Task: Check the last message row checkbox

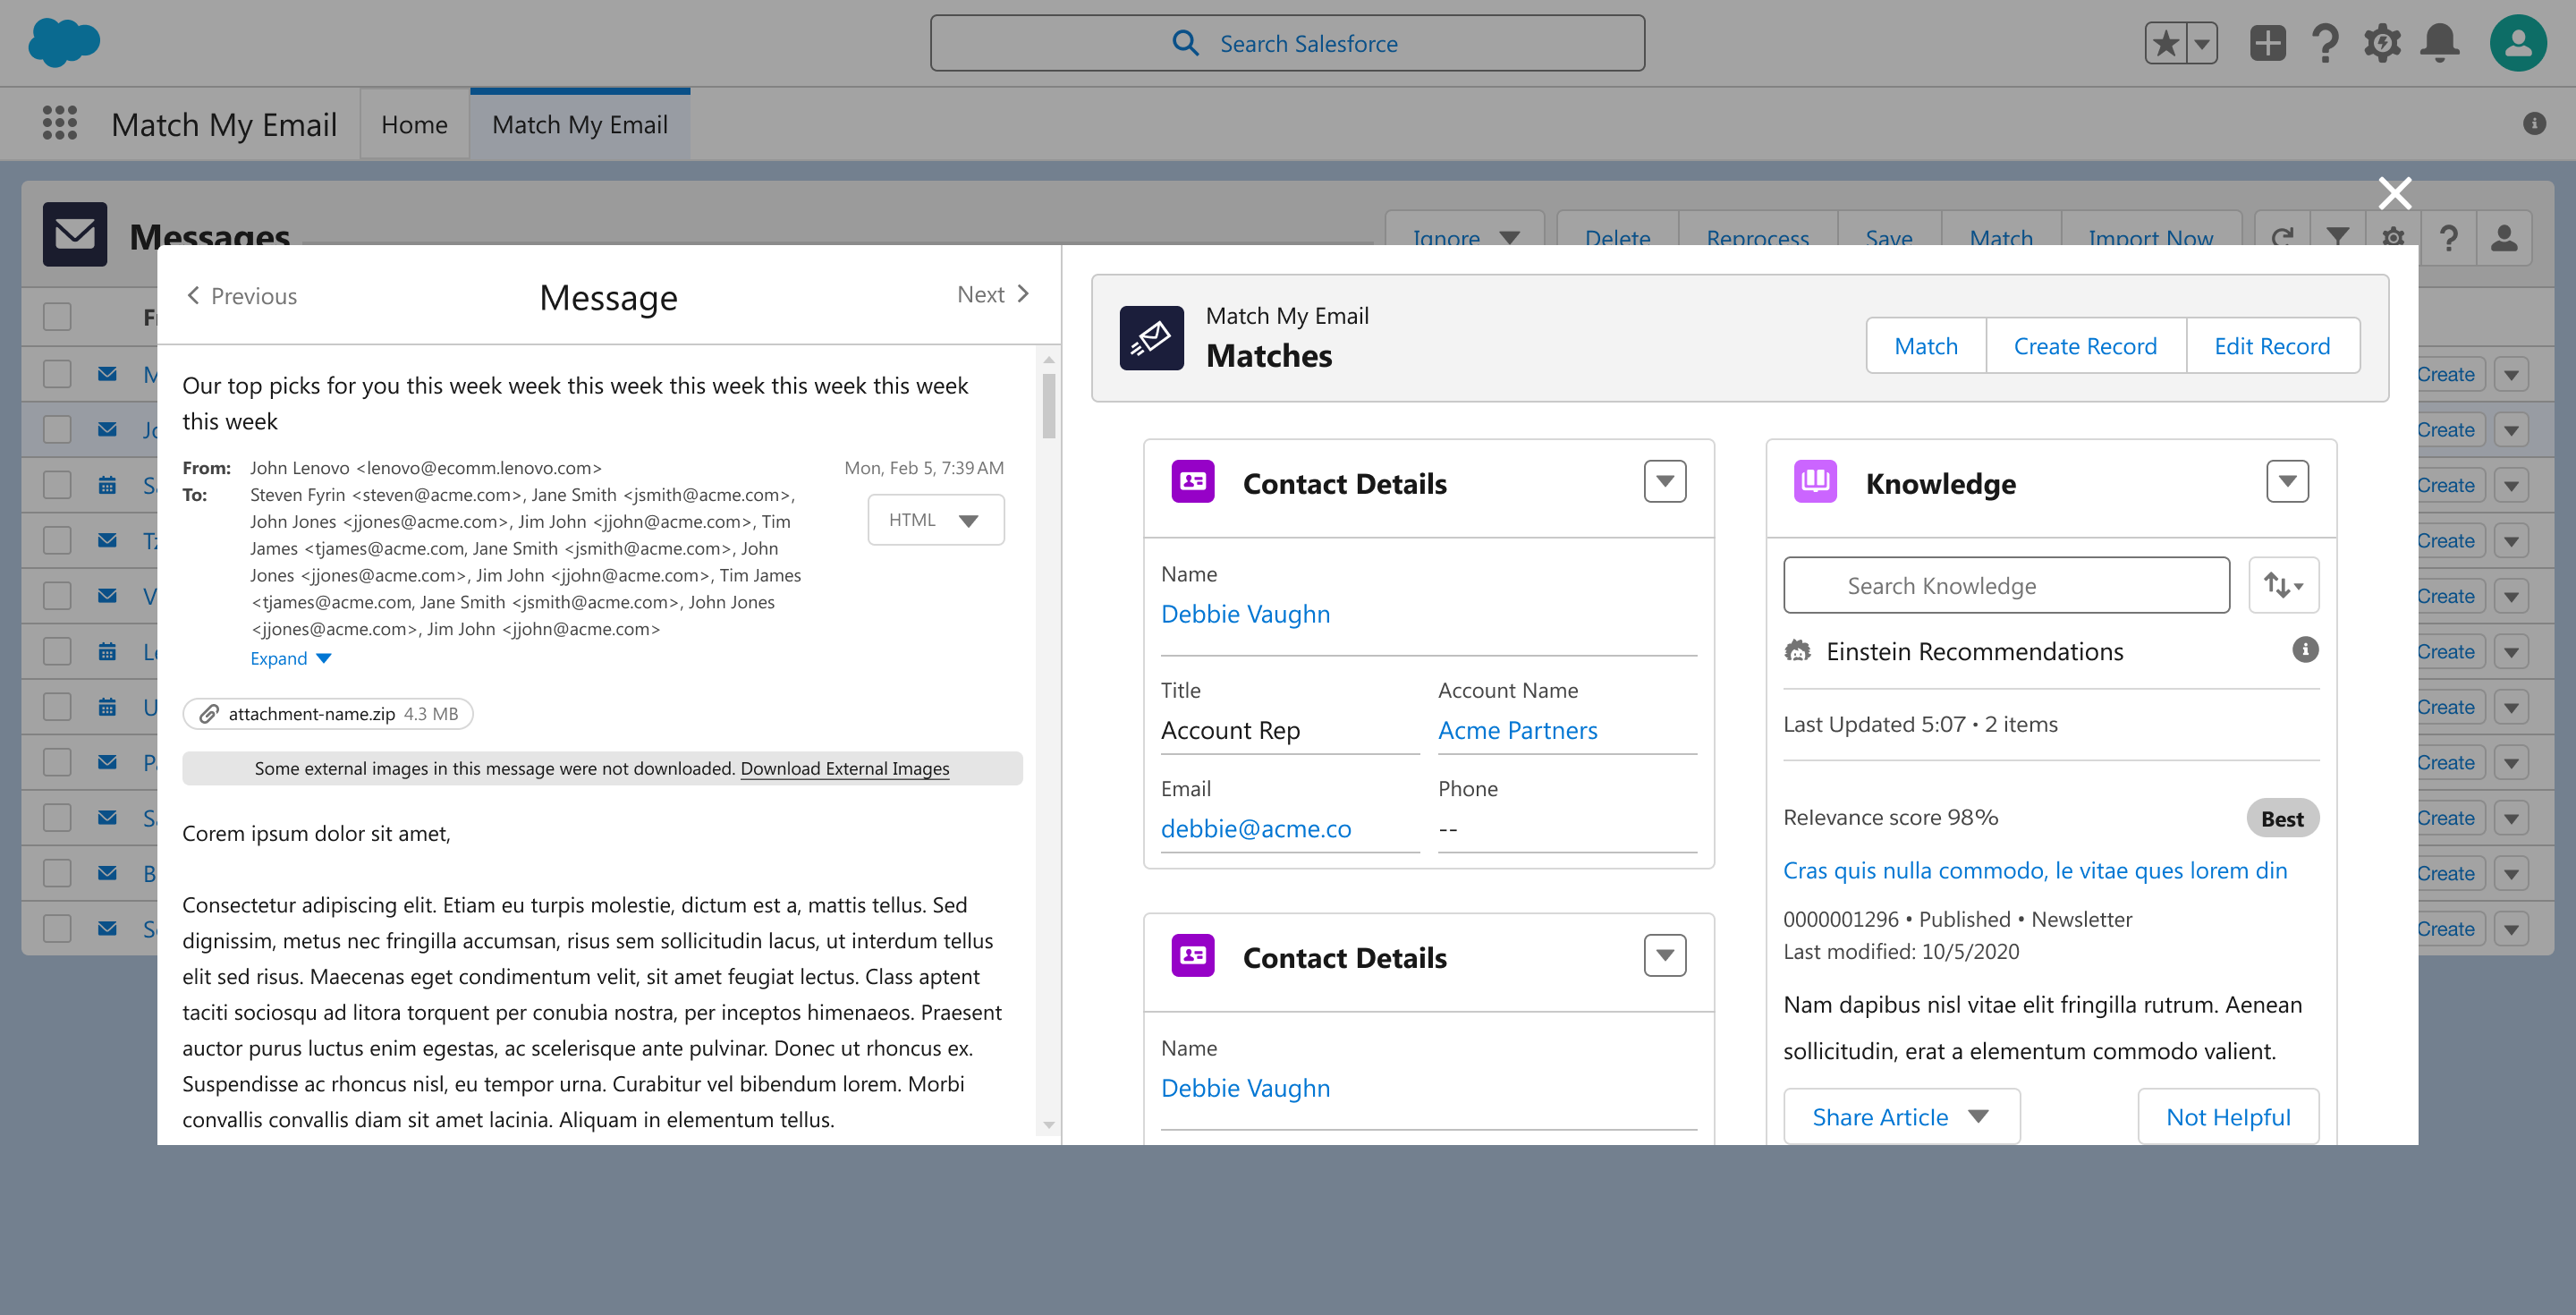Action: point(57,928)
